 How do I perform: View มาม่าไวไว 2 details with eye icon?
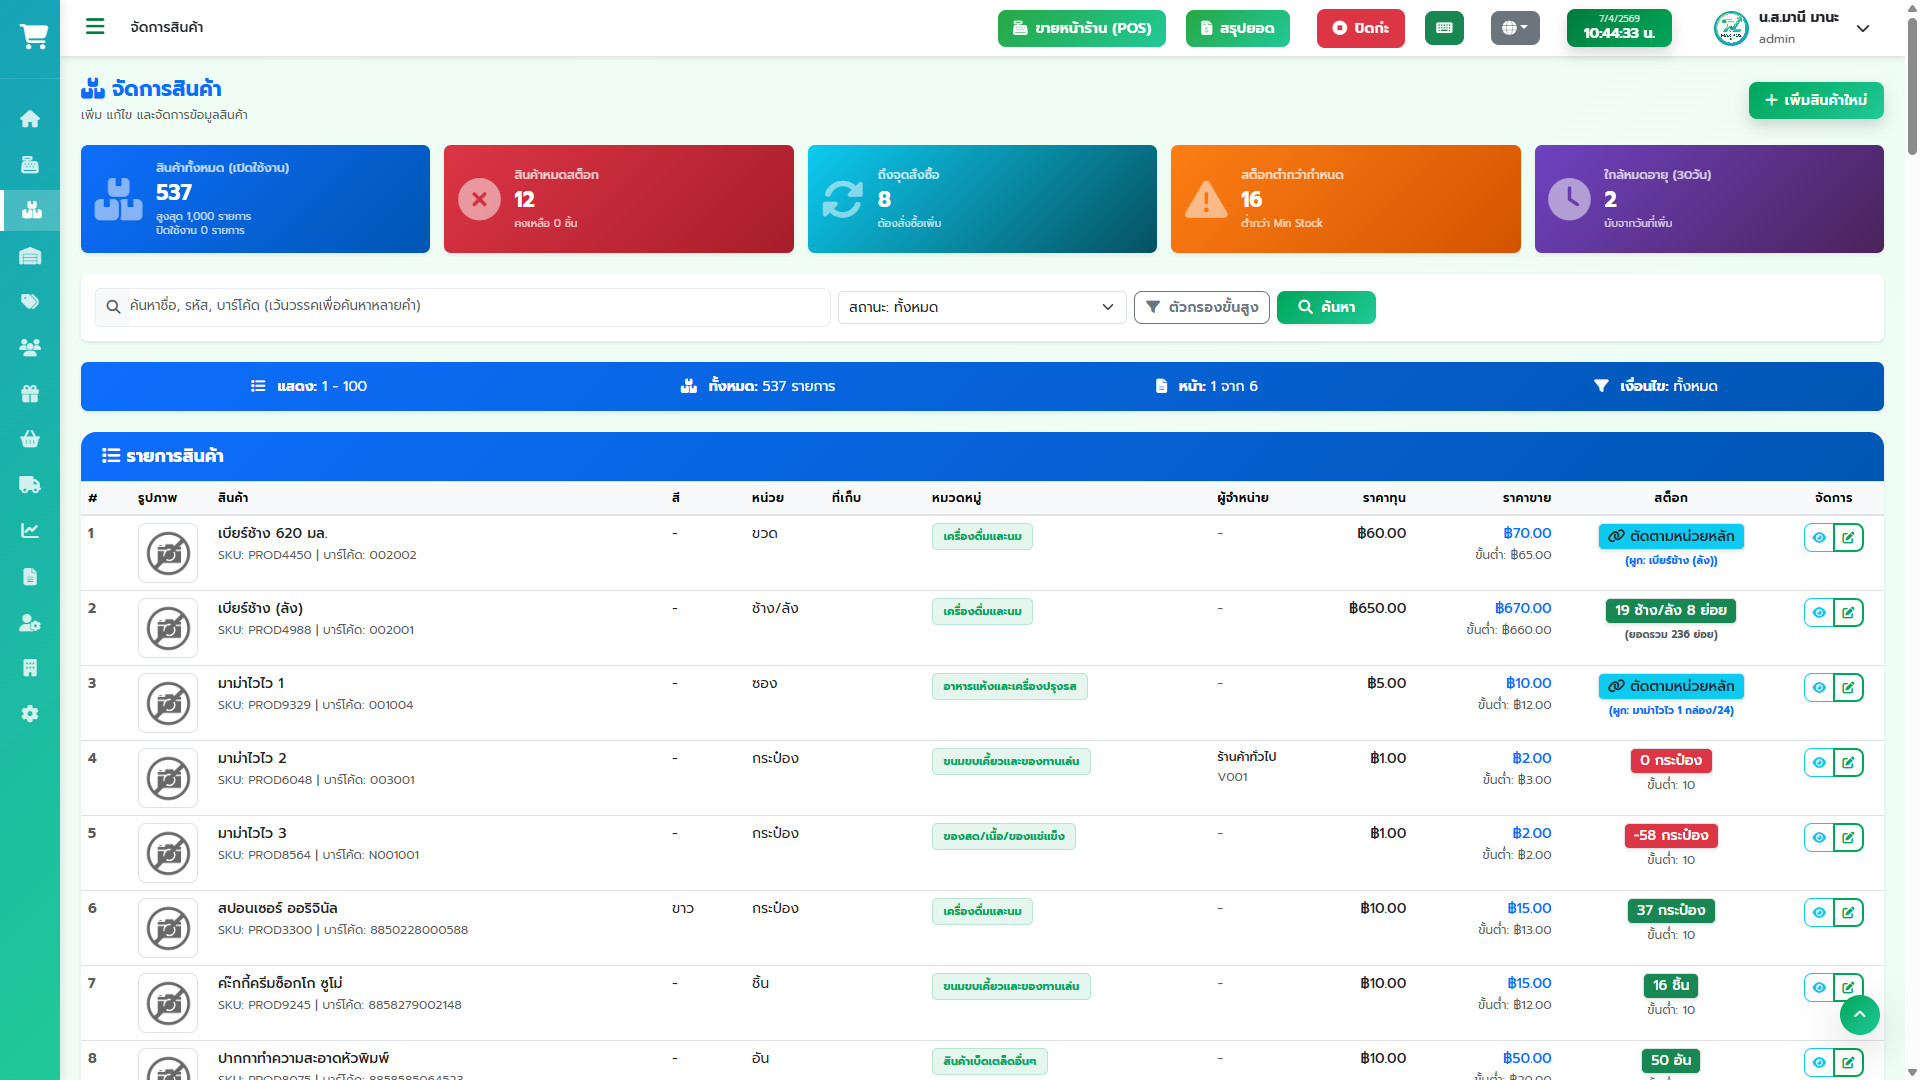click(x=1819, y=763)
